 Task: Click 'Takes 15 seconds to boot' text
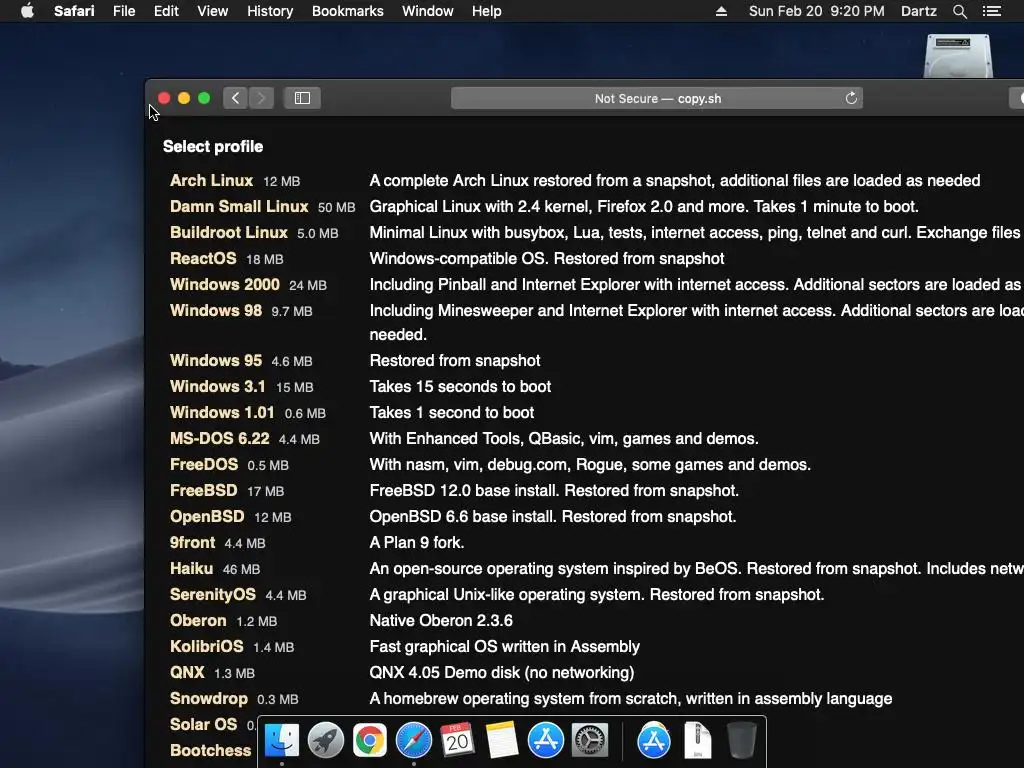[460, 387]
